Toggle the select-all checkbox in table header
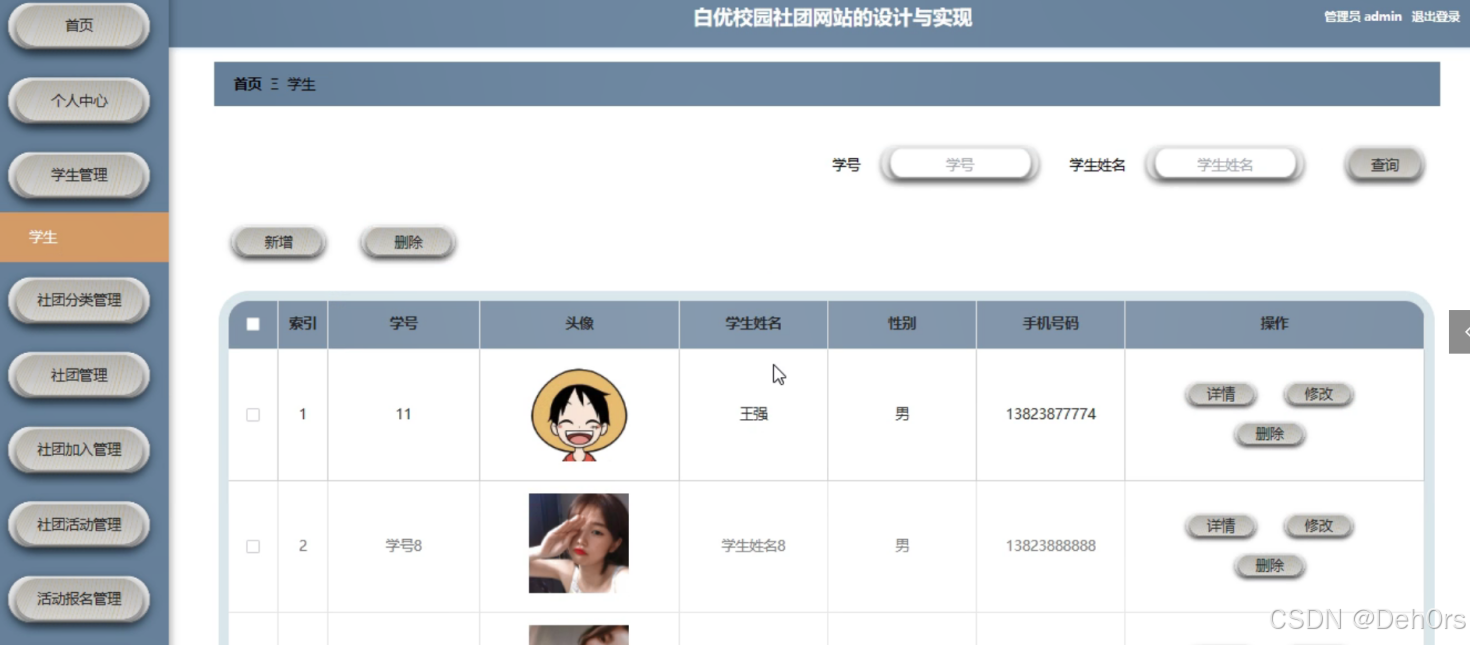Viewport: 1470px width, 645px height. tap(253, 324)
